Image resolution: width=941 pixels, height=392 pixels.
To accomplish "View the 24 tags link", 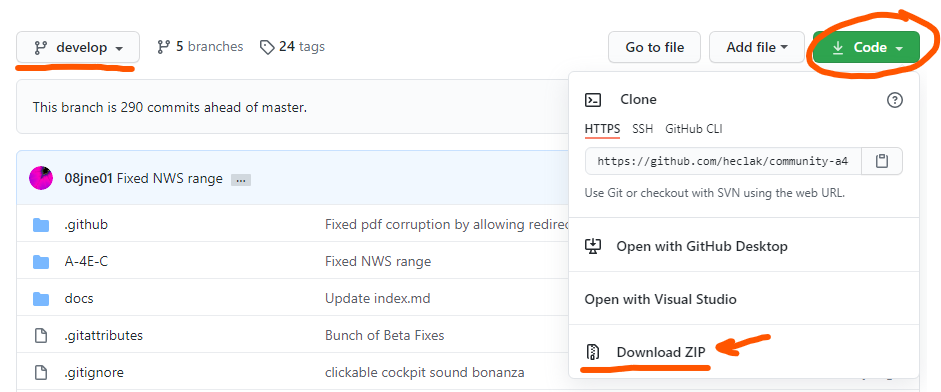I will point(292,46).
